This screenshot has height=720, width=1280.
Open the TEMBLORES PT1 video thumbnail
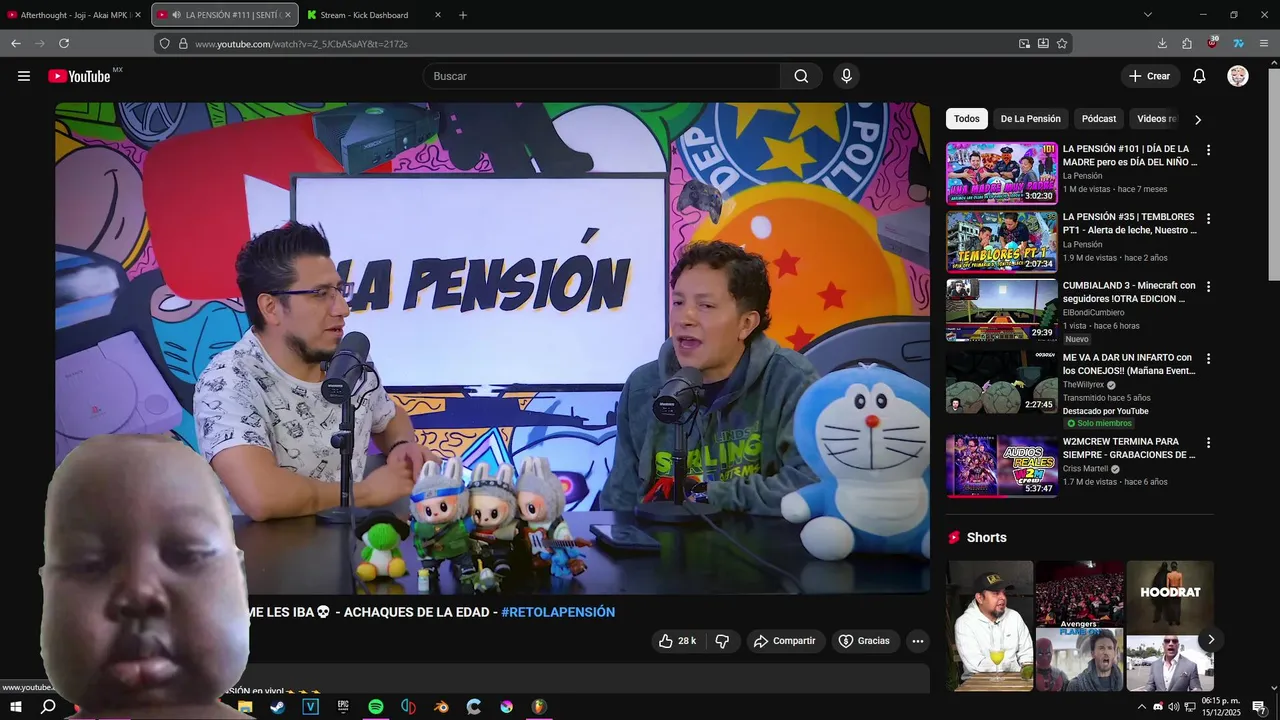1001,241
